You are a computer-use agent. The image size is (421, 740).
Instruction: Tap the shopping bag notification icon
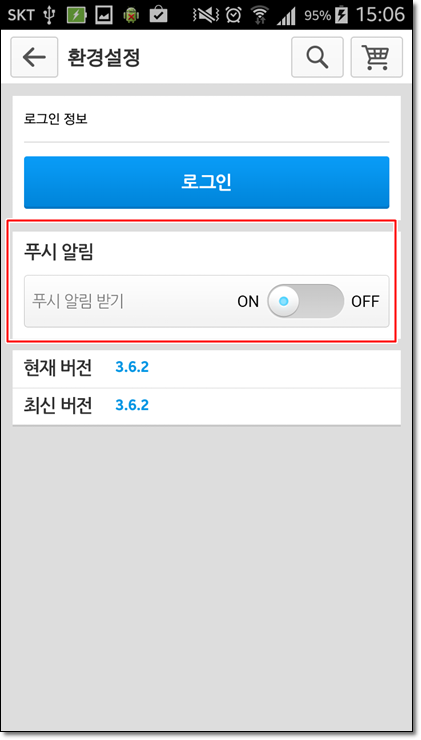[158, 15]
